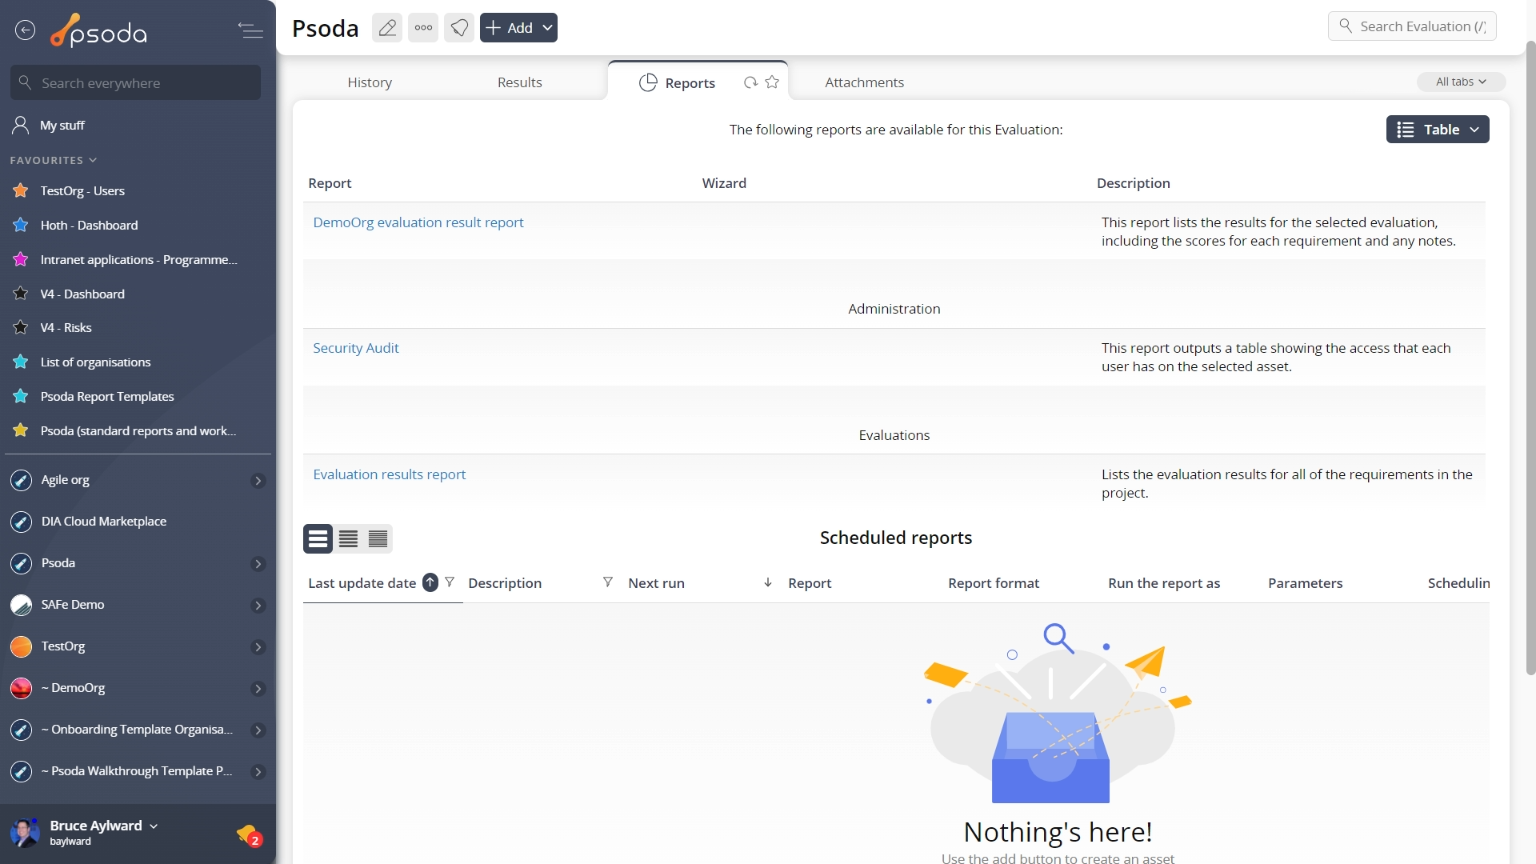Click the star icon beside TestOrg - Users
1536x864 pixels.
[20, 190]
